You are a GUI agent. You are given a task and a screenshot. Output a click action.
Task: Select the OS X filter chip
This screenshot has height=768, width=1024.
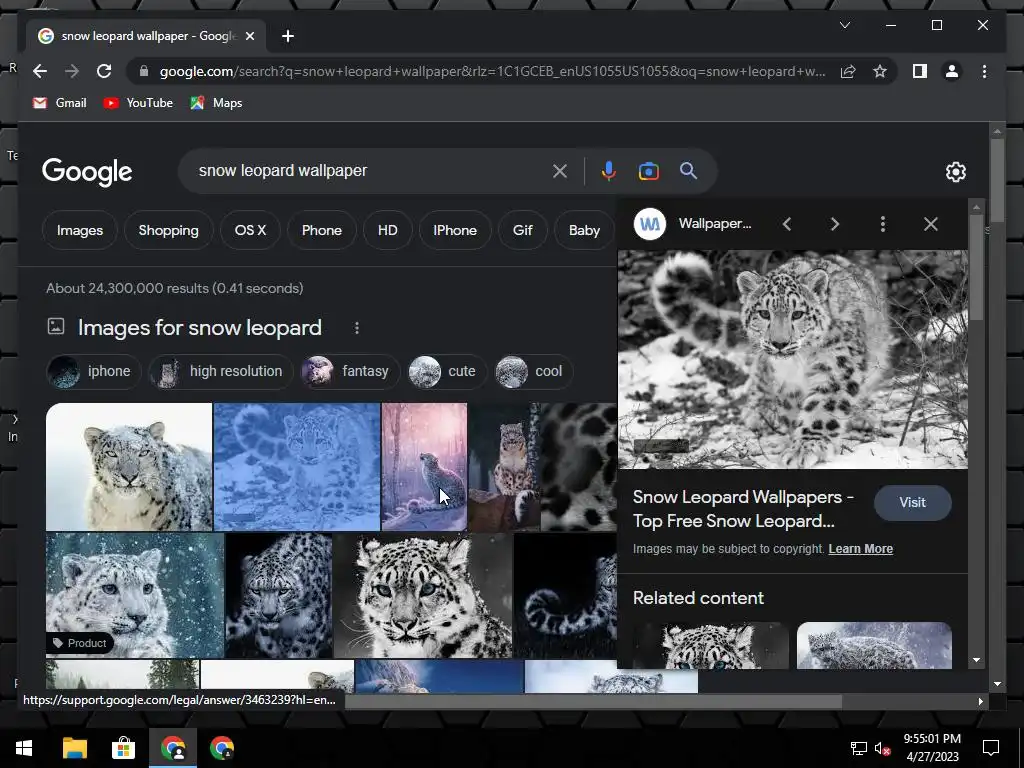(x=250, y=230)
